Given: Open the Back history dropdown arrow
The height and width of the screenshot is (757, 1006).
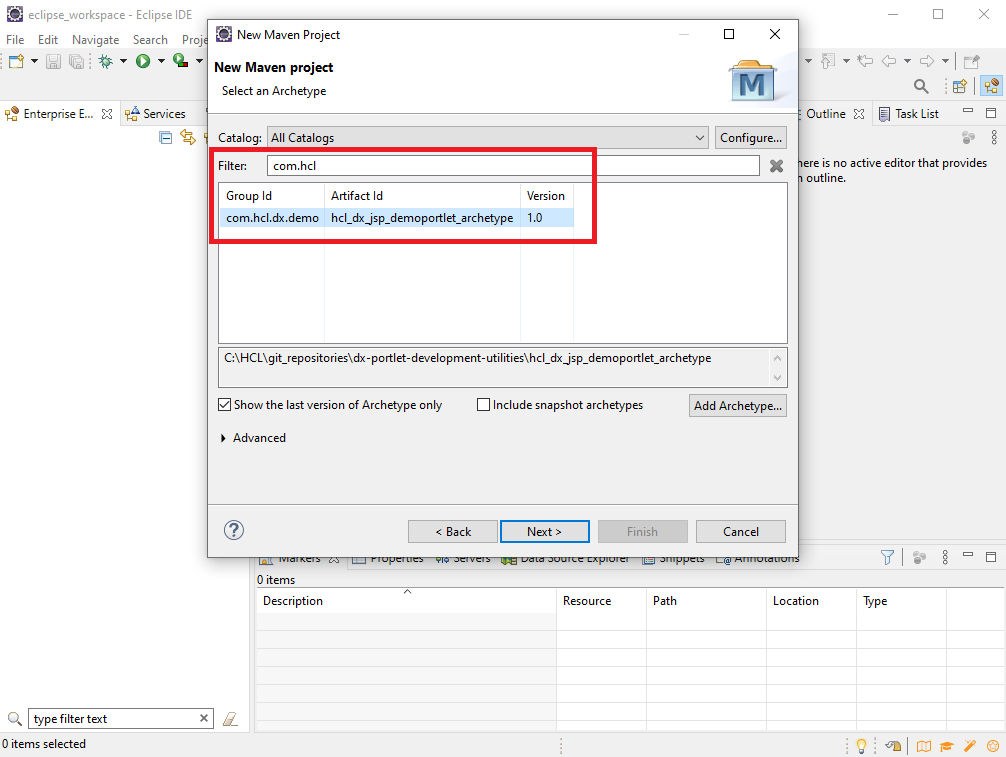Looking at the screenshot, I should pos(907,62).
